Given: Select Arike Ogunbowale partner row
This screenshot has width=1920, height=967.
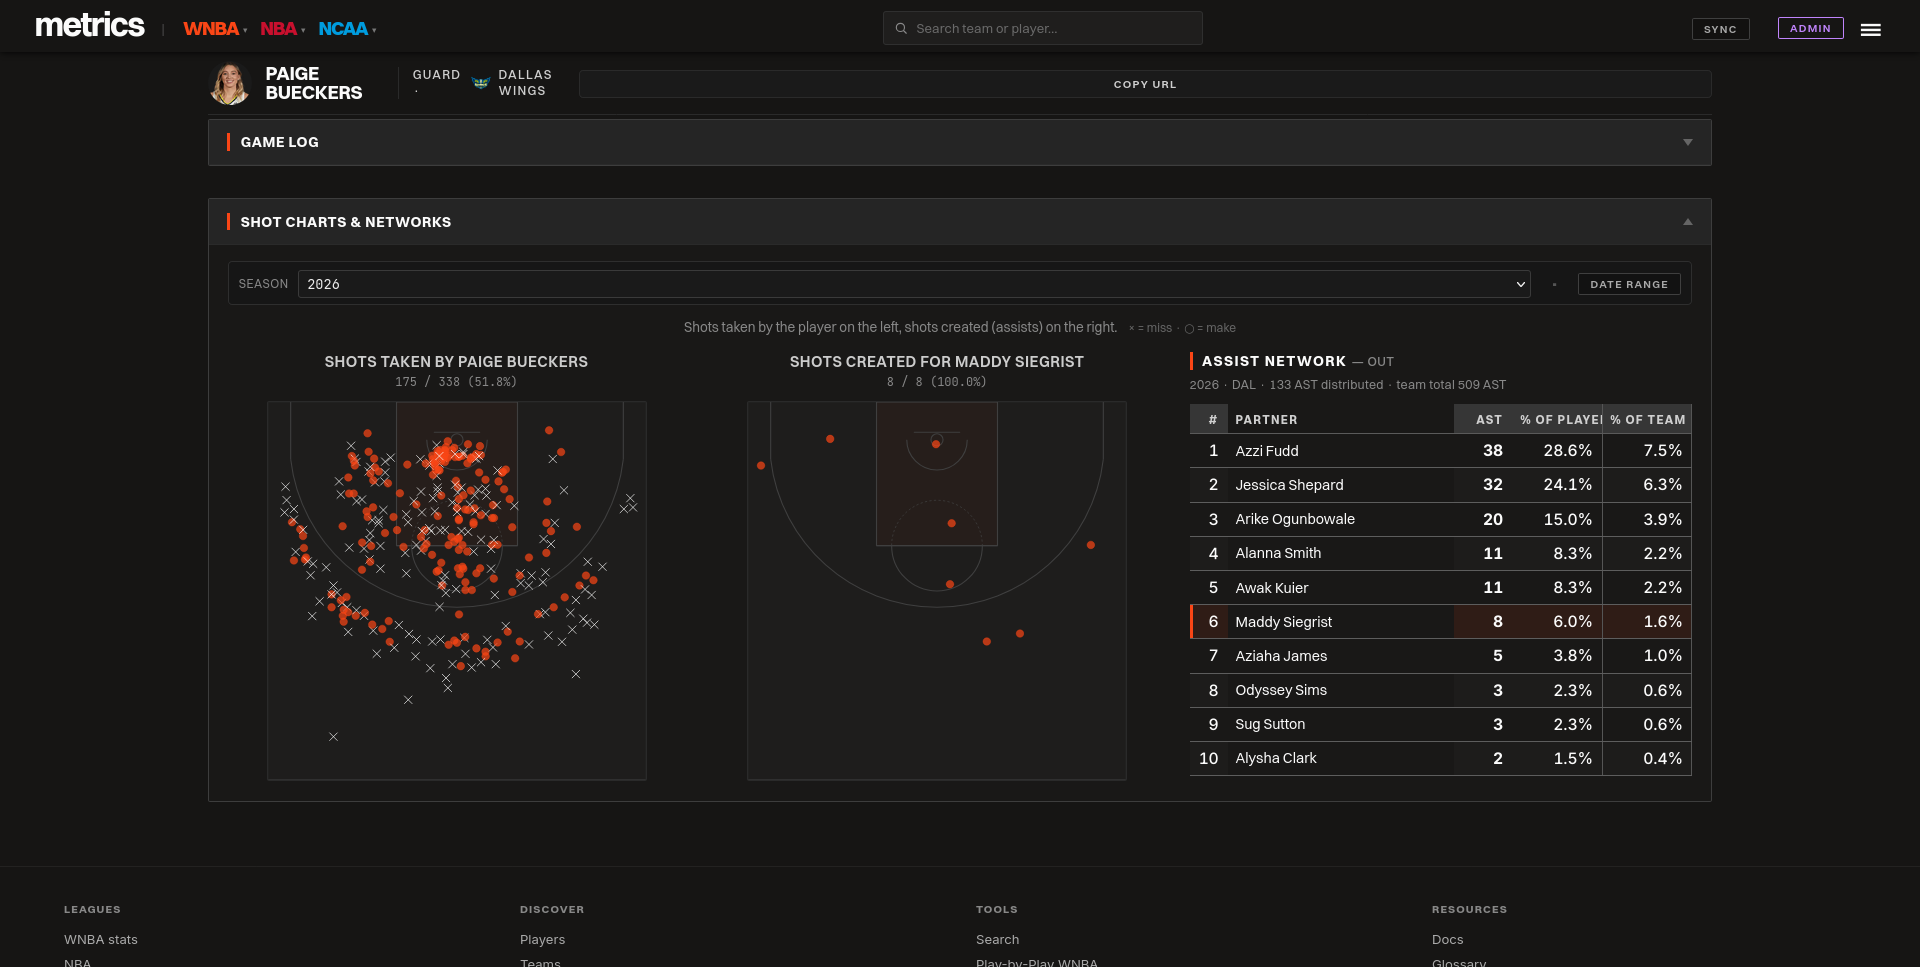Looking at the screenshot, I should tap(1440, 519).
